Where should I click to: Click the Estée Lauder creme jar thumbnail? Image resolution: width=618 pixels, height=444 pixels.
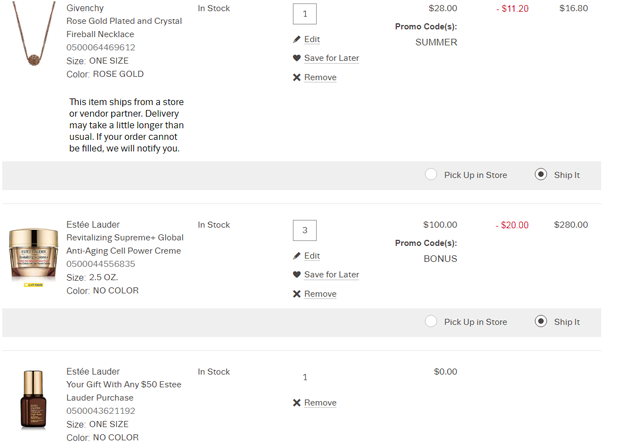coord(33,256)
